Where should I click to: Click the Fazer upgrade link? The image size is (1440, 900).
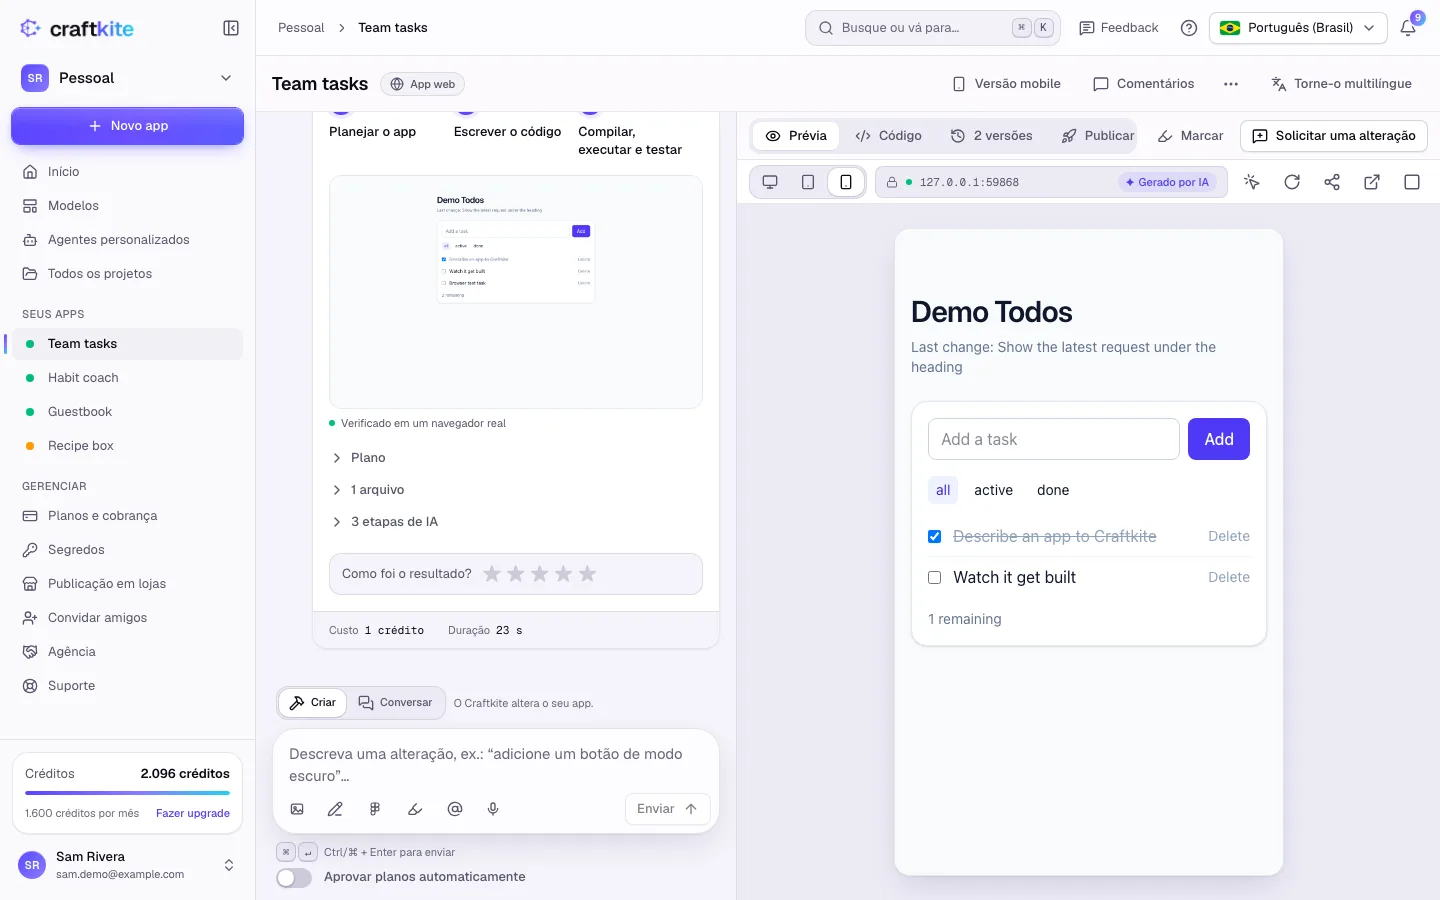193,813
